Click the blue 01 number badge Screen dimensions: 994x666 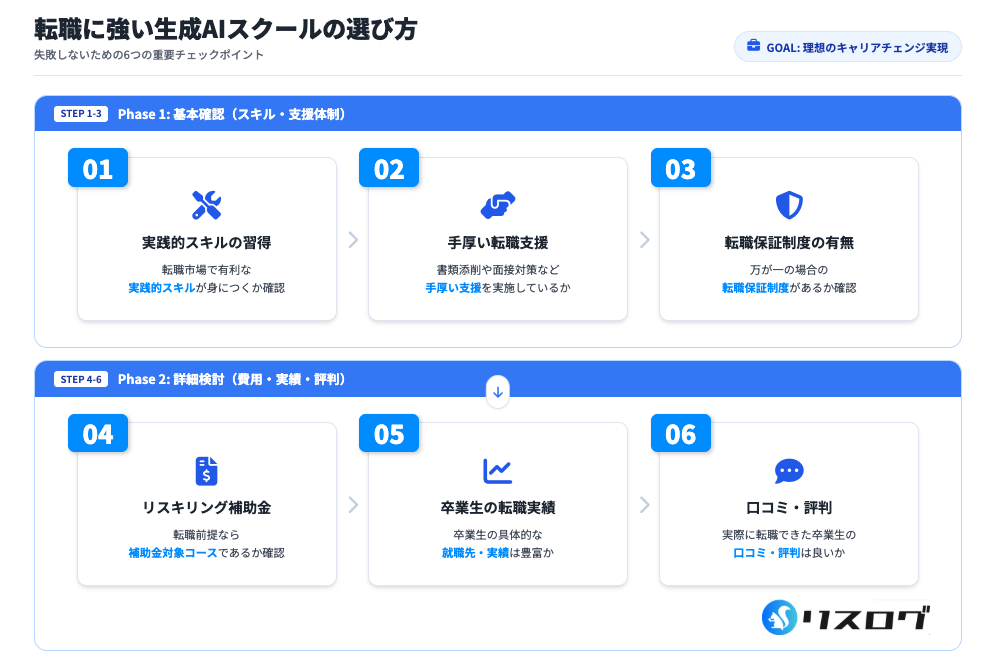pos(98,168)
